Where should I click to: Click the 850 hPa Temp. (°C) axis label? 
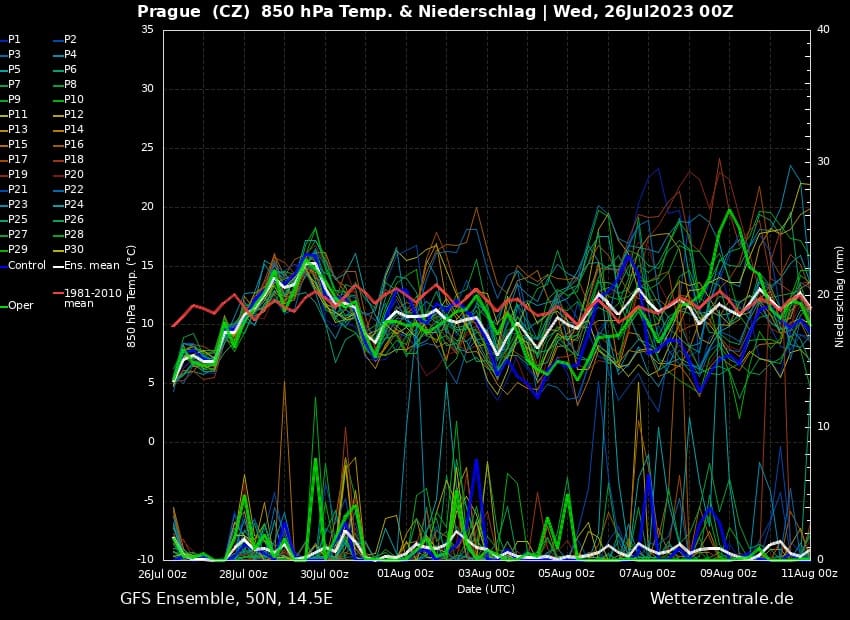pos(131,295)
